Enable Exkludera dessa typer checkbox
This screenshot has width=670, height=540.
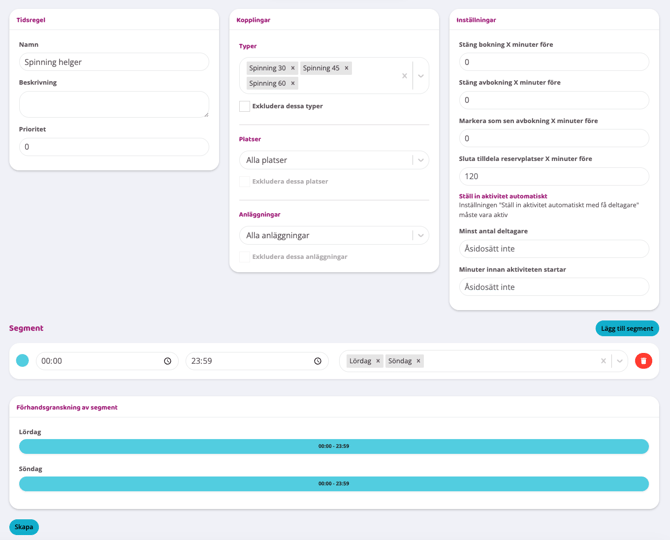point(244,106)
